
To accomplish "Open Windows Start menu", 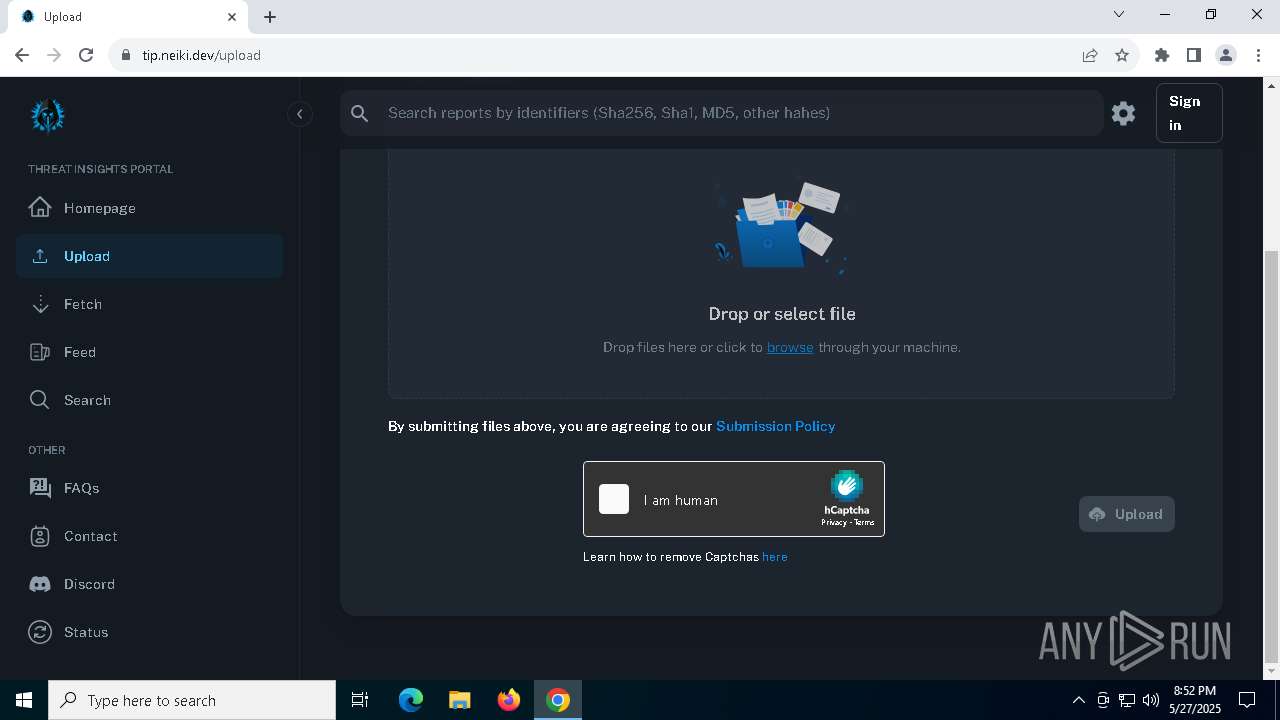I will tap(24, 700).
